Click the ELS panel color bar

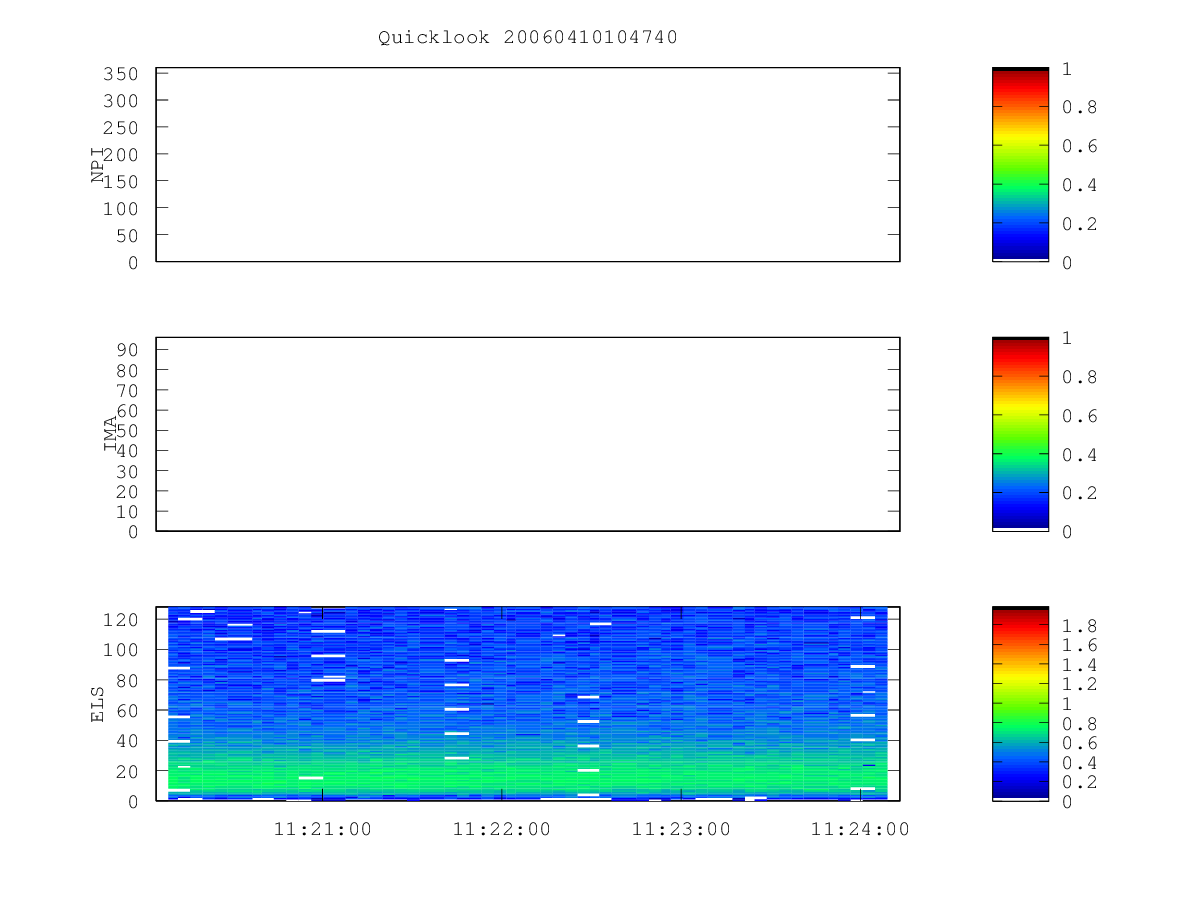1020,703
